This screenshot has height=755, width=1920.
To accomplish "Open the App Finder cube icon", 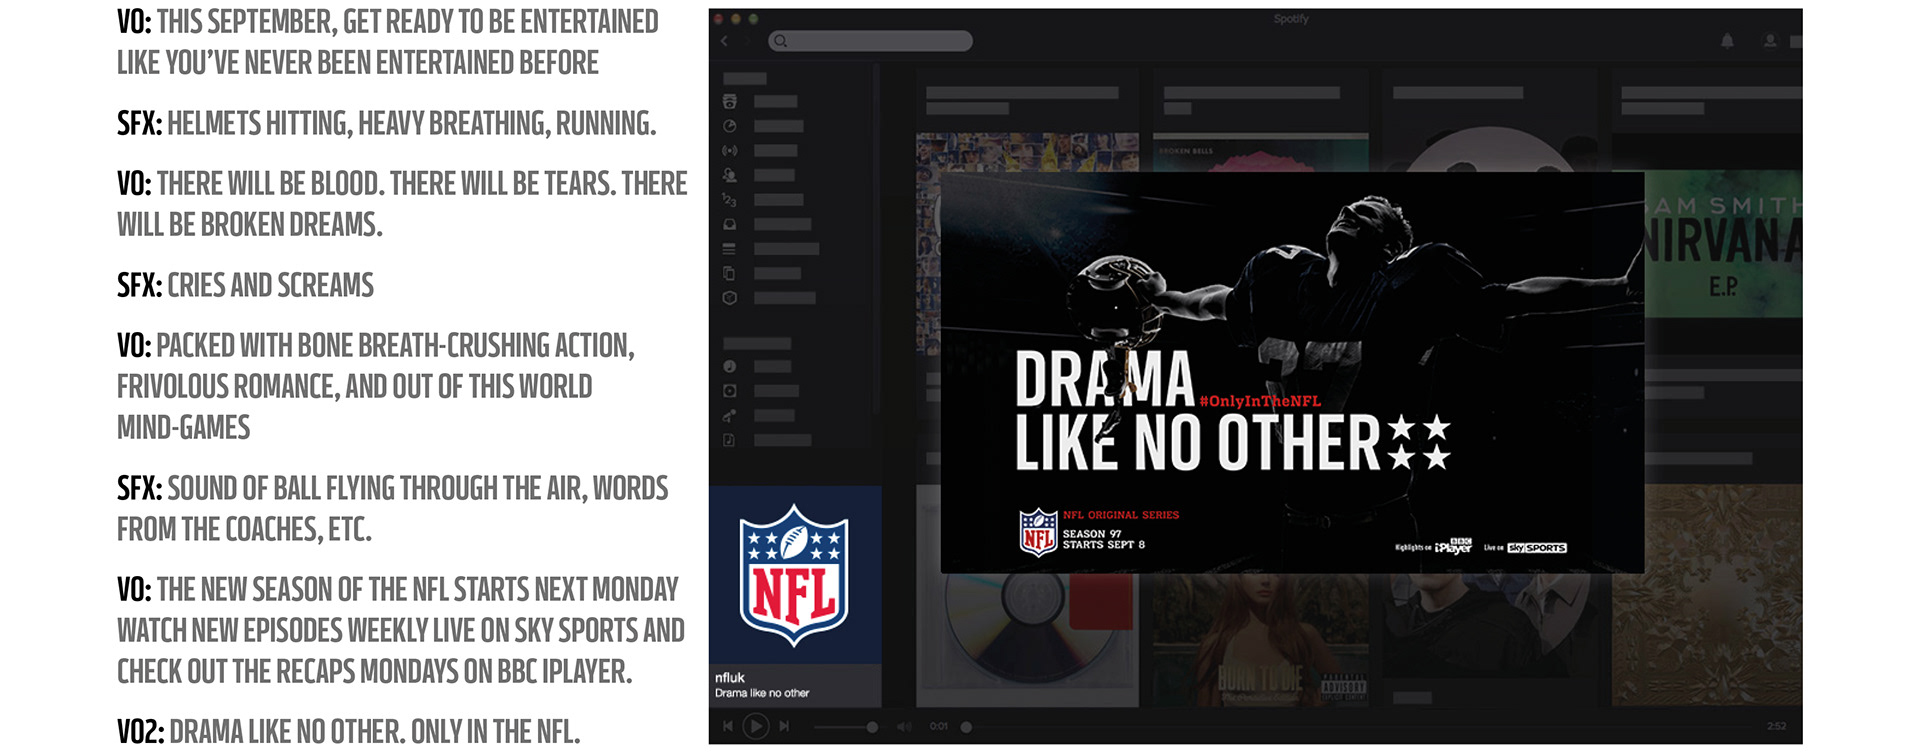I will tap(730, 298).
